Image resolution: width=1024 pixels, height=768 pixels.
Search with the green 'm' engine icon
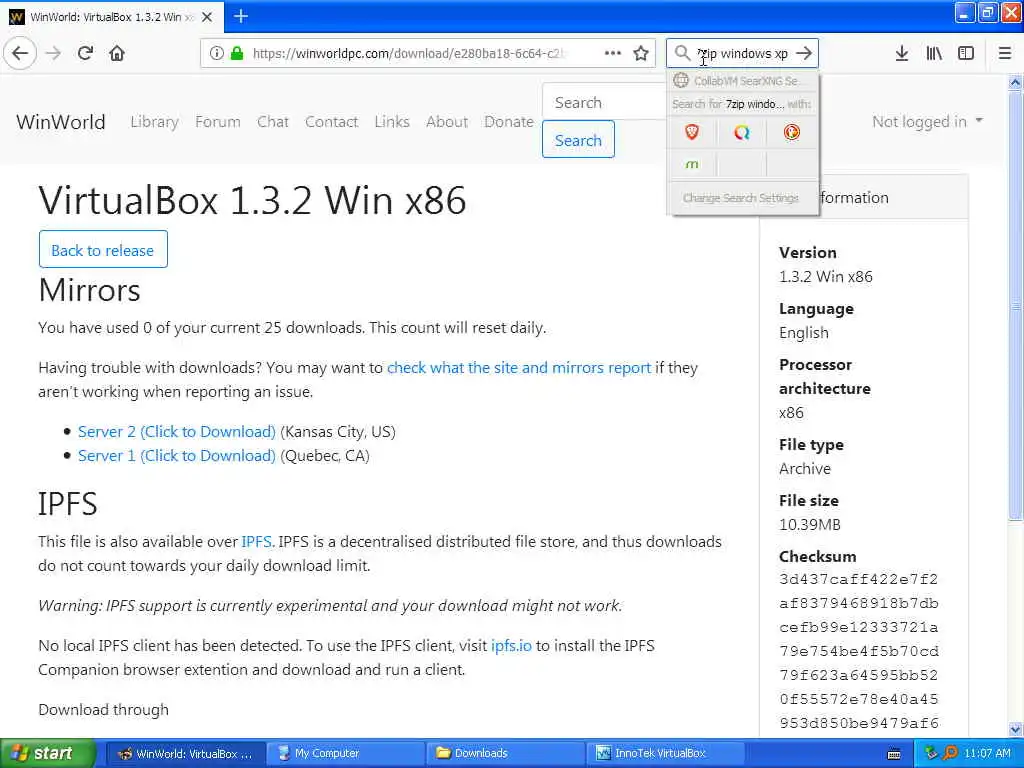692,164
